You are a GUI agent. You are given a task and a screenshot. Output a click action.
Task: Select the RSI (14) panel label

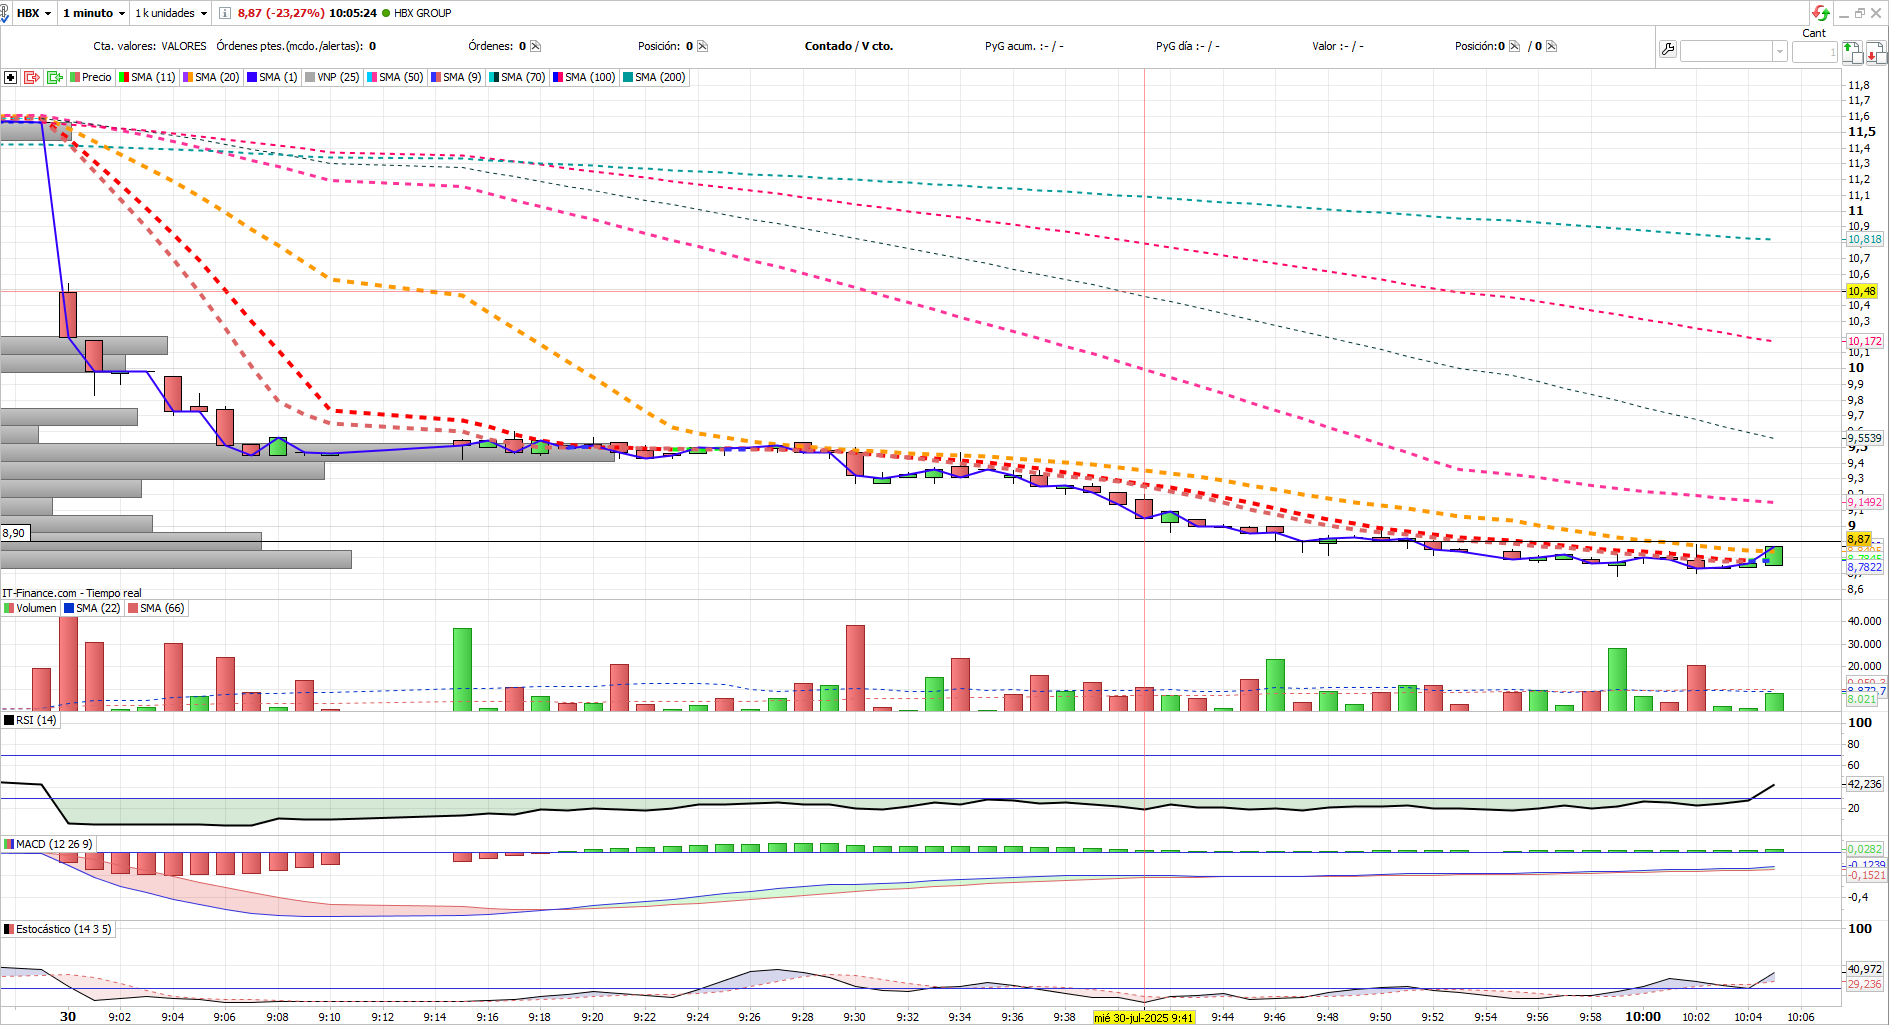[30, 720]
